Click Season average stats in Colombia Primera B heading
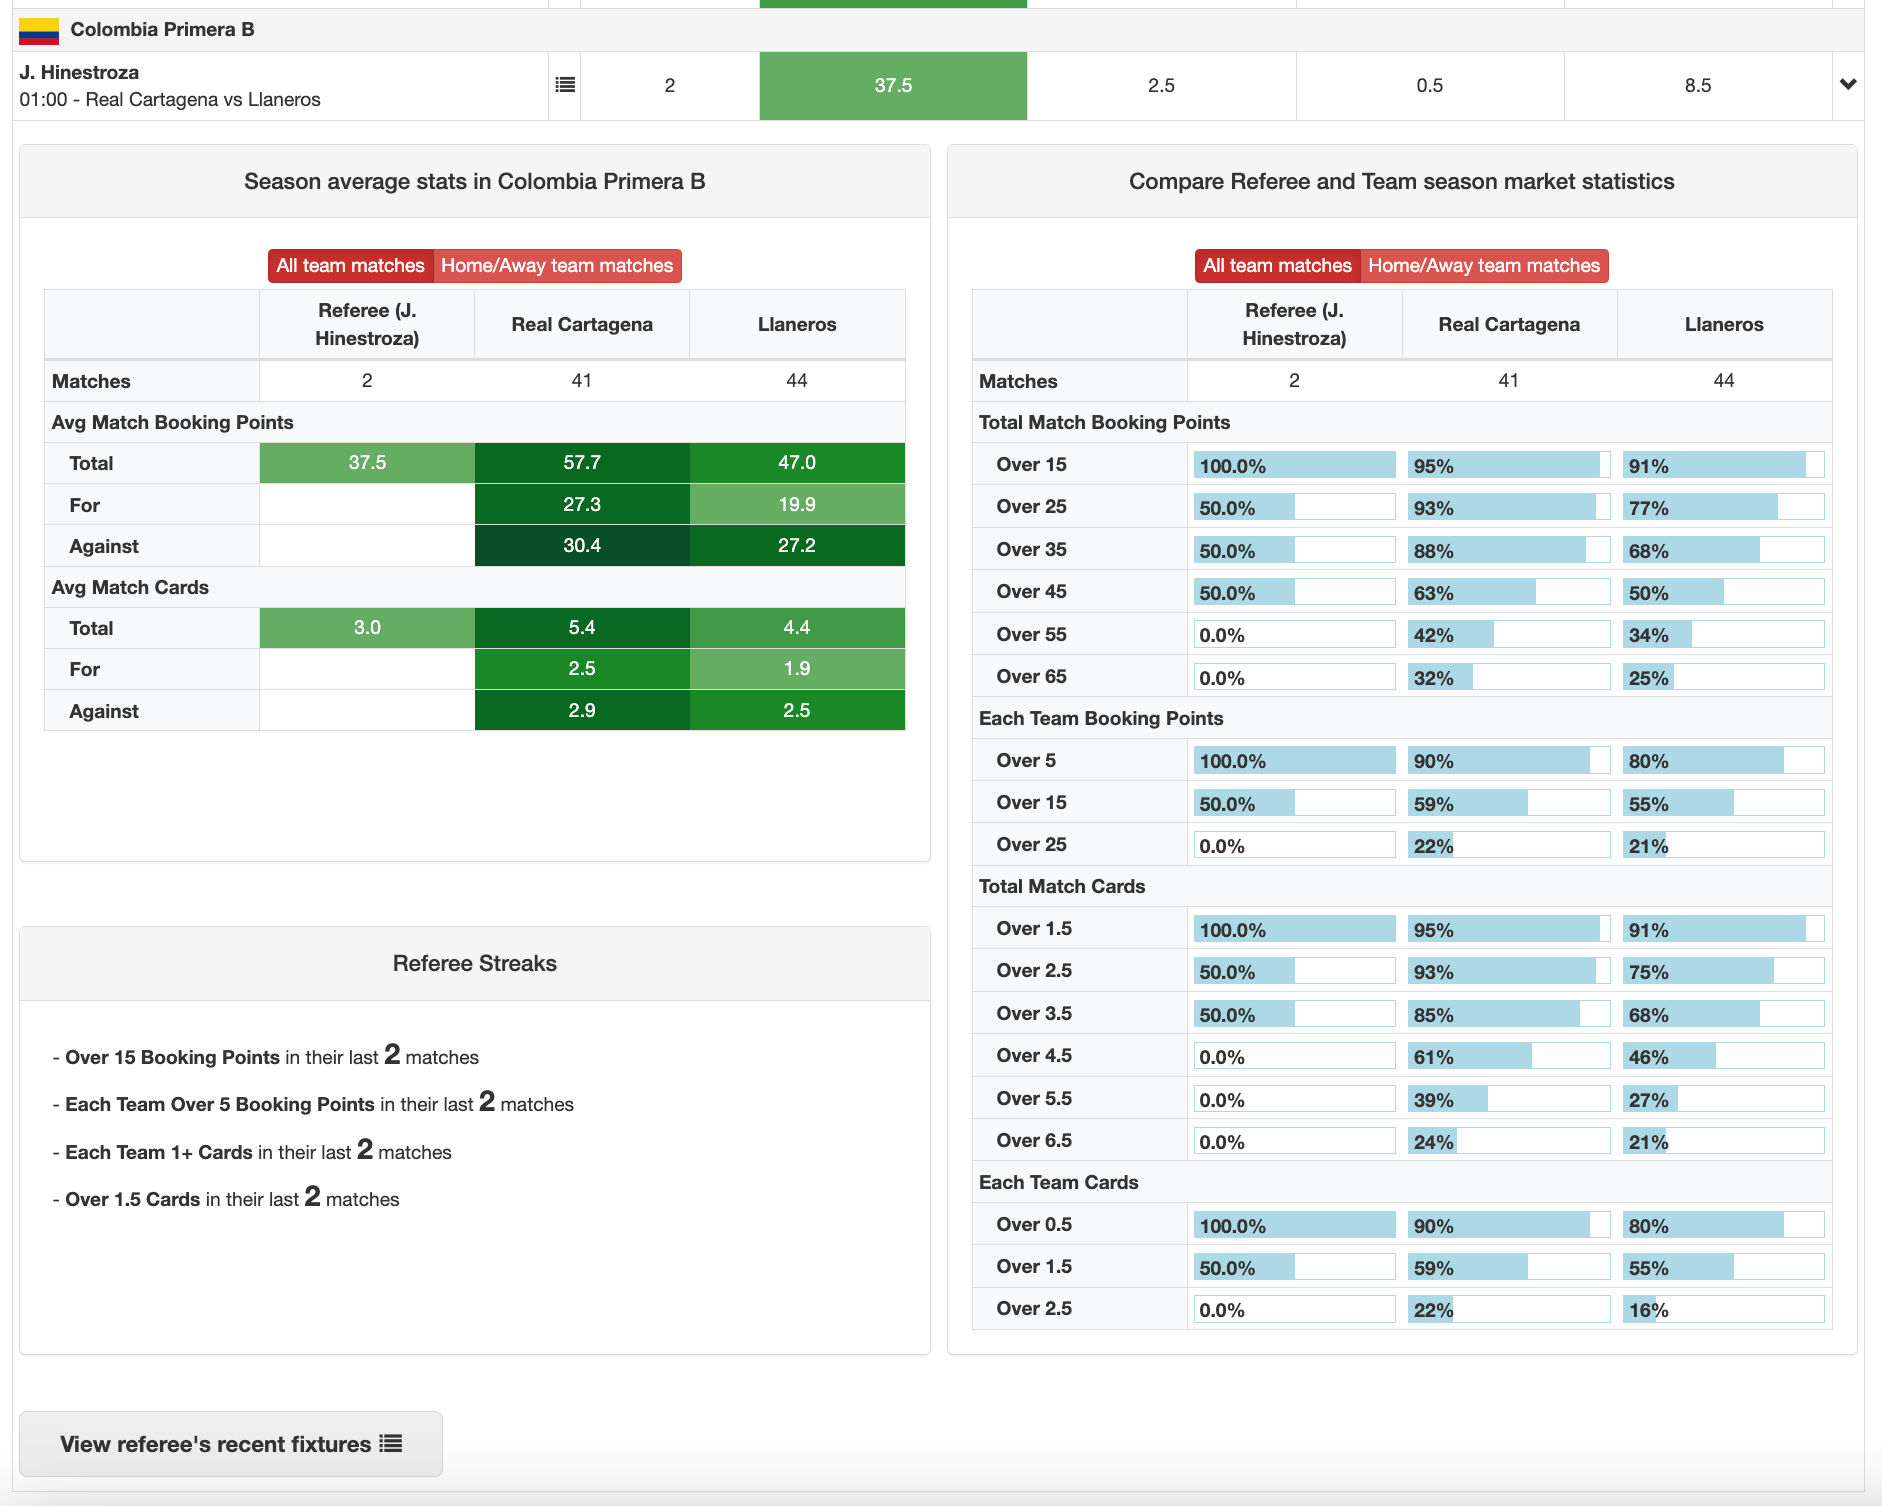1882x1506 pixels. (x=475, y=181)
